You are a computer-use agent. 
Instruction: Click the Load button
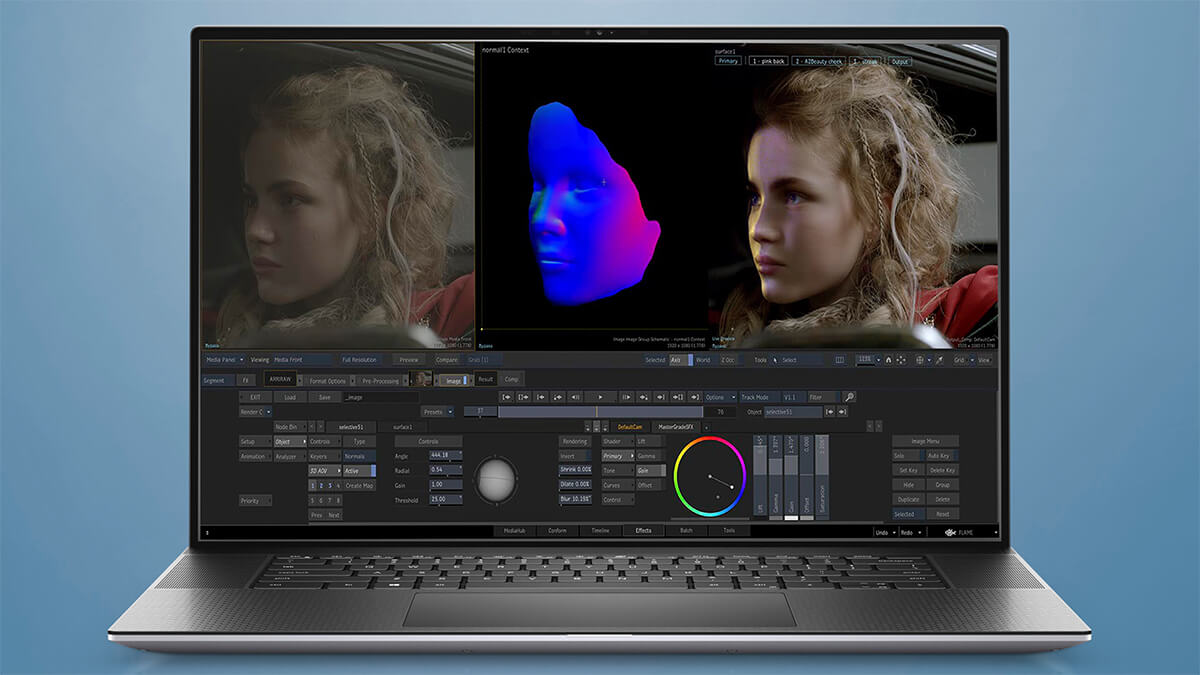(290, 397)
